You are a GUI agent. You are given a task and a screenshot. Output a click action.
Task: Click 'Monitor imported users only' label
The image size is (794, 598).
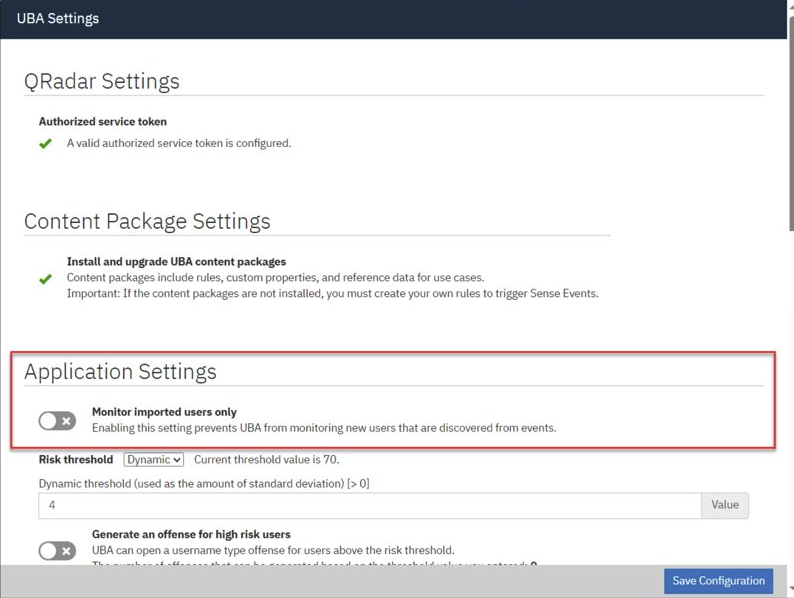tap(164, 412)
